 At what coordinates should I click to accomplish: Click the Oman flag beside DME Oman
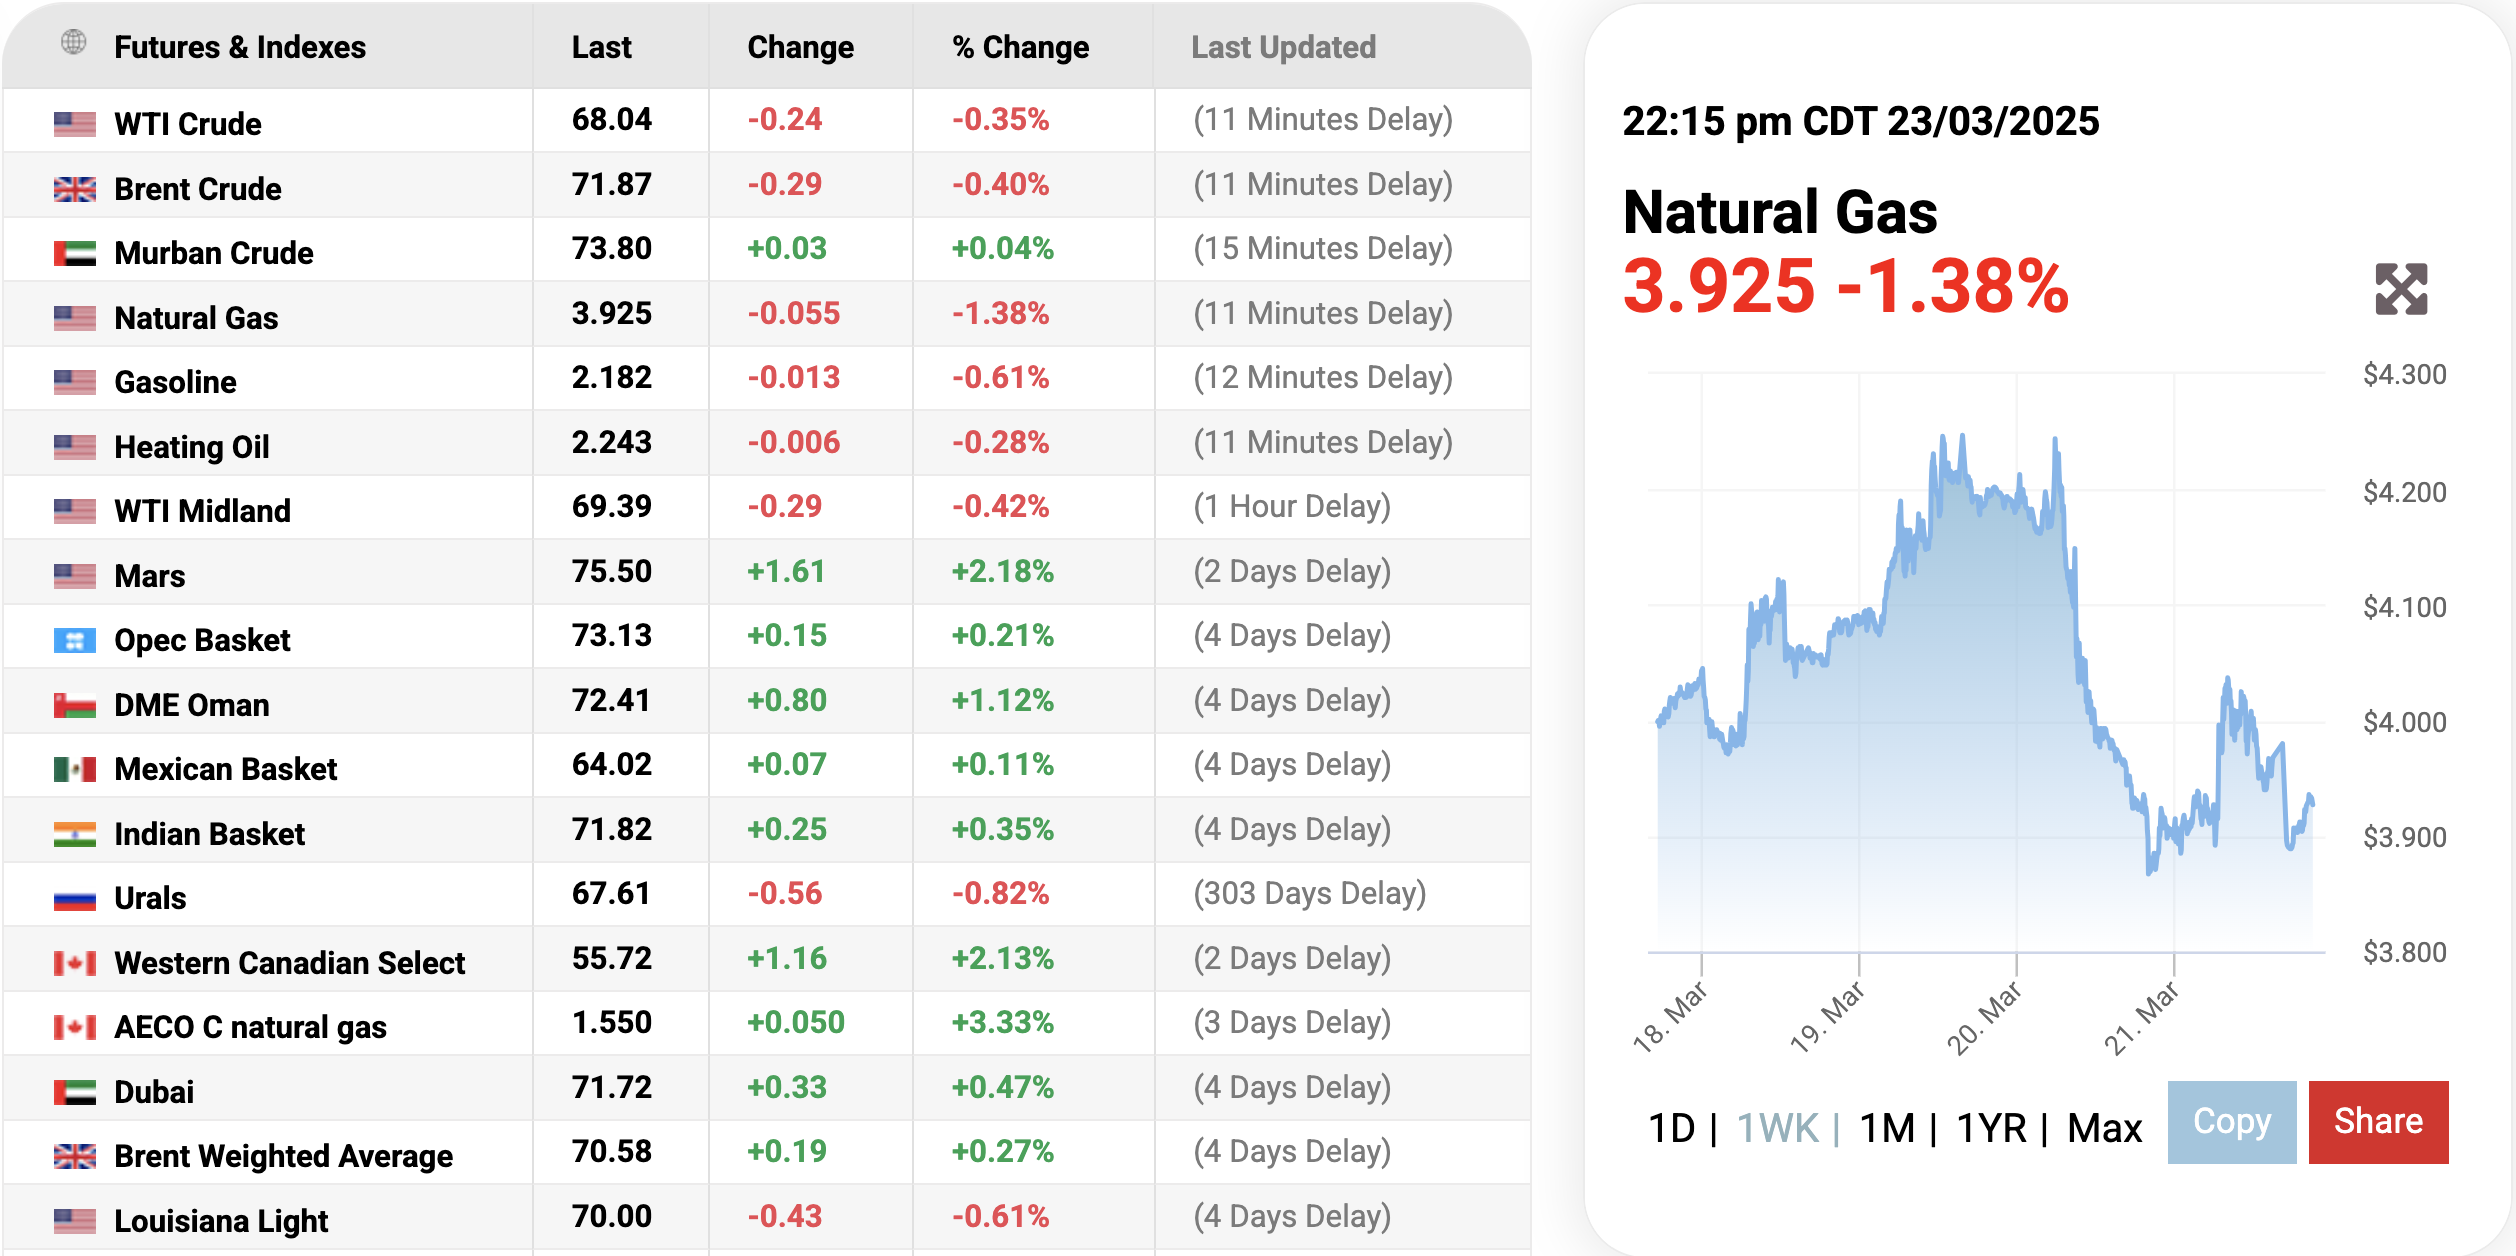pyautogui.click(x=74, y=705)
